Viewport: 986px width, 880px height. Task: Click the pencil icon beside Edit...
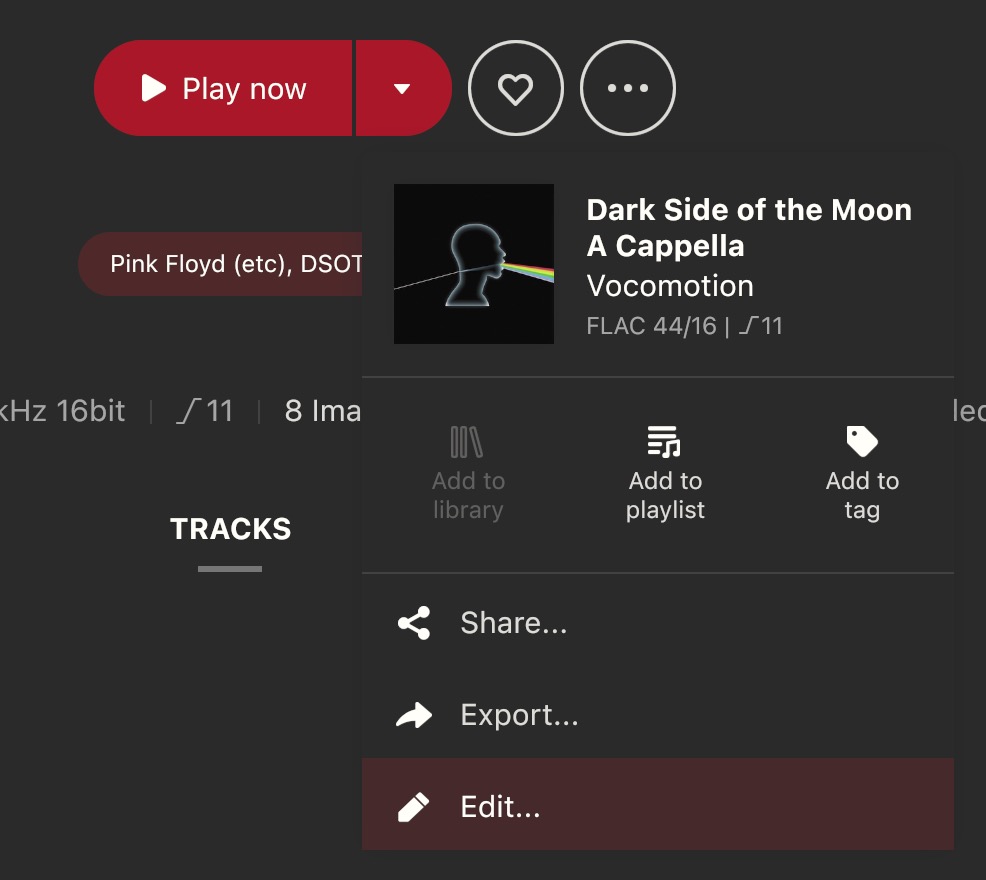[414, 807]
